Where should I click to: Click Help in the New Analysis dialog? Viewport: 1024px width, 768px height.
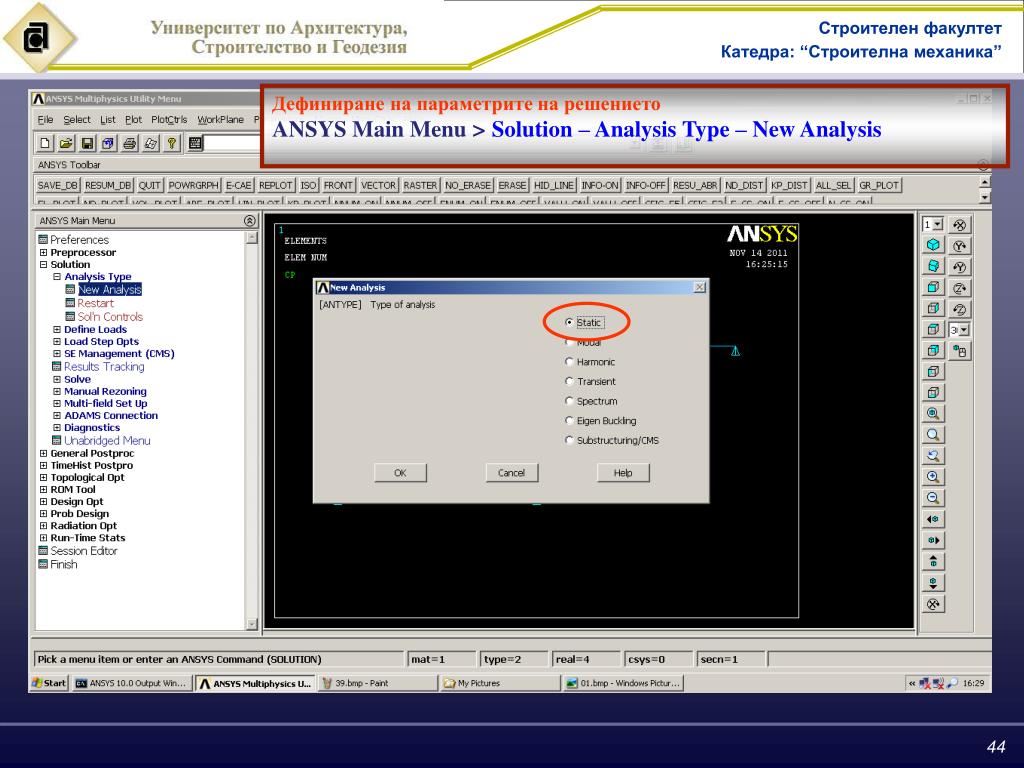623,473
